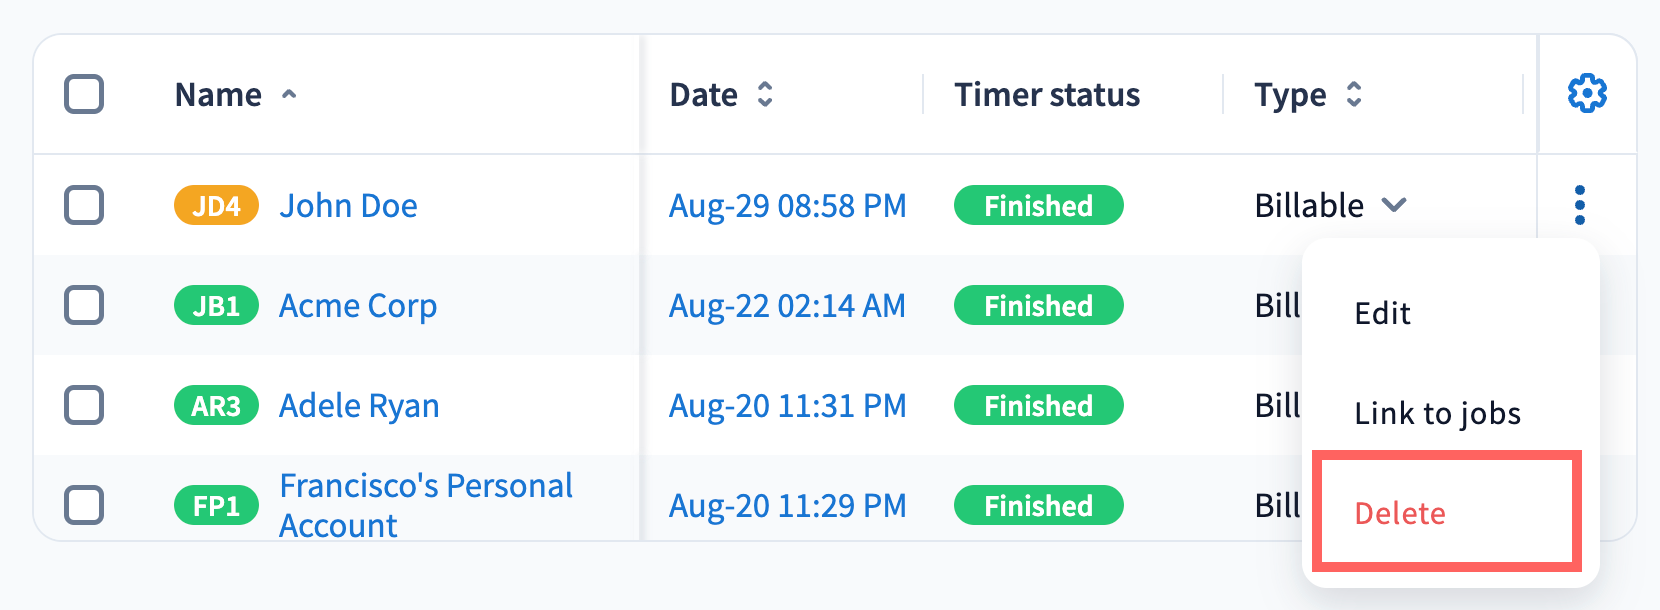Viewport: 1660px width, 610px height.
Task: Check the box for the John Doe row
Action: (84, 205)
